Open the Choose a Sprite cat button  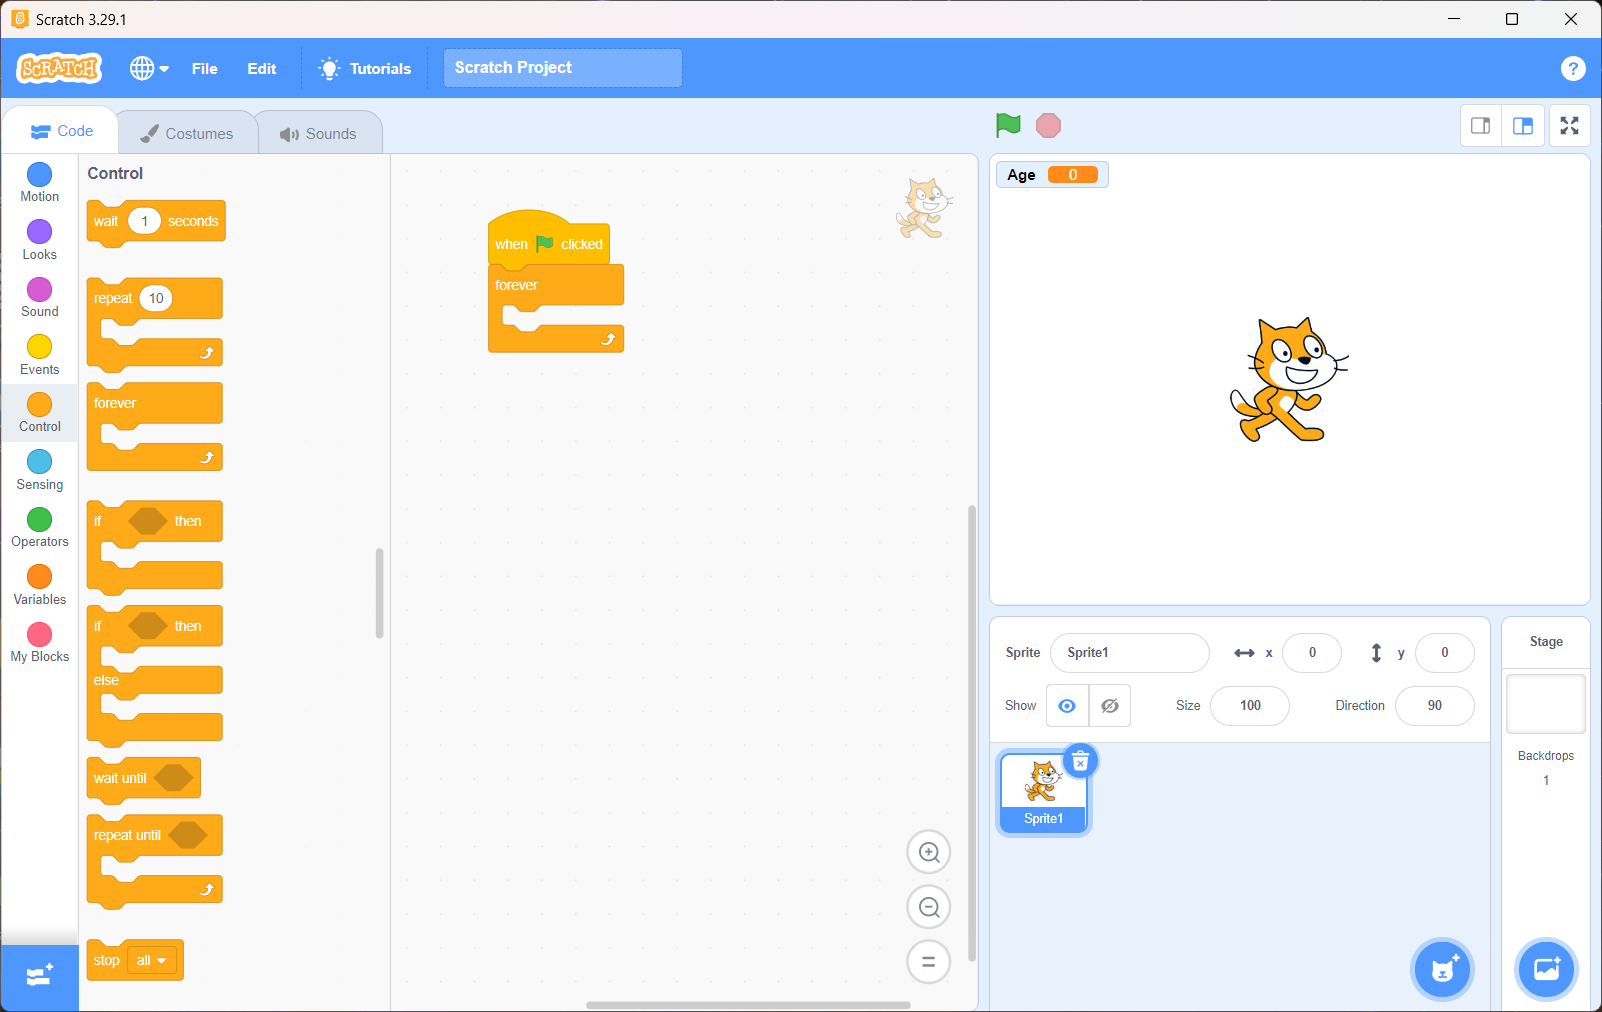coord(1442,969)
